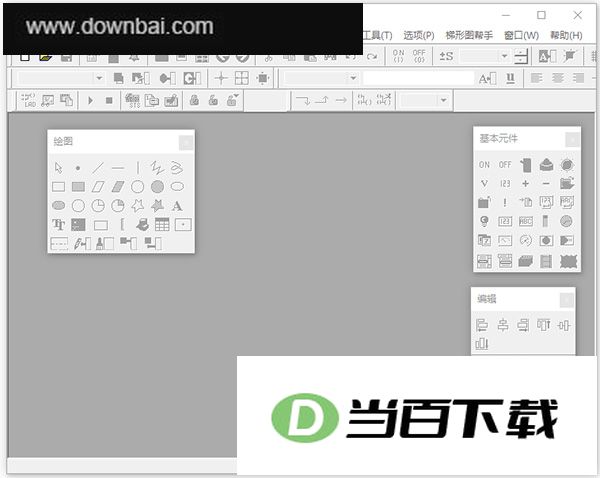Screen dimensions: 600x478
Task: Open the 帮助(H) menu
Action: pos(566,36)
